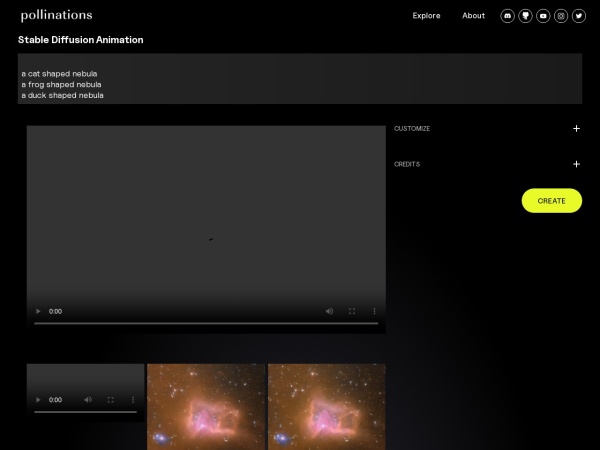Viewport: 600px width, 450px height.
Task: Open the Twitter link icon
Action: tap(579, 16)
